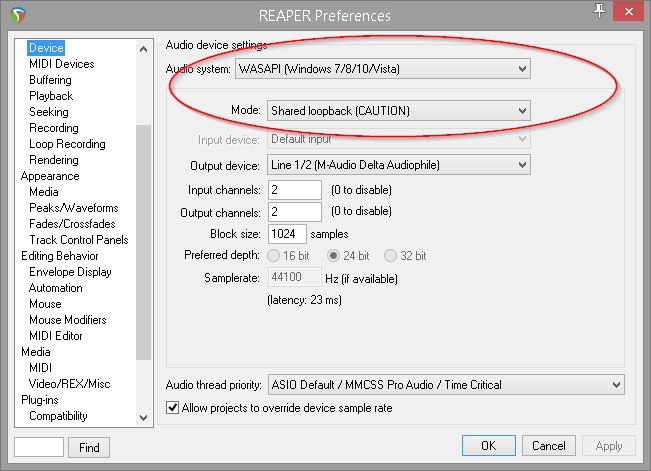Click the Samplerate field
Viewport: 651px width, 471px height.
tap(294, 277)
